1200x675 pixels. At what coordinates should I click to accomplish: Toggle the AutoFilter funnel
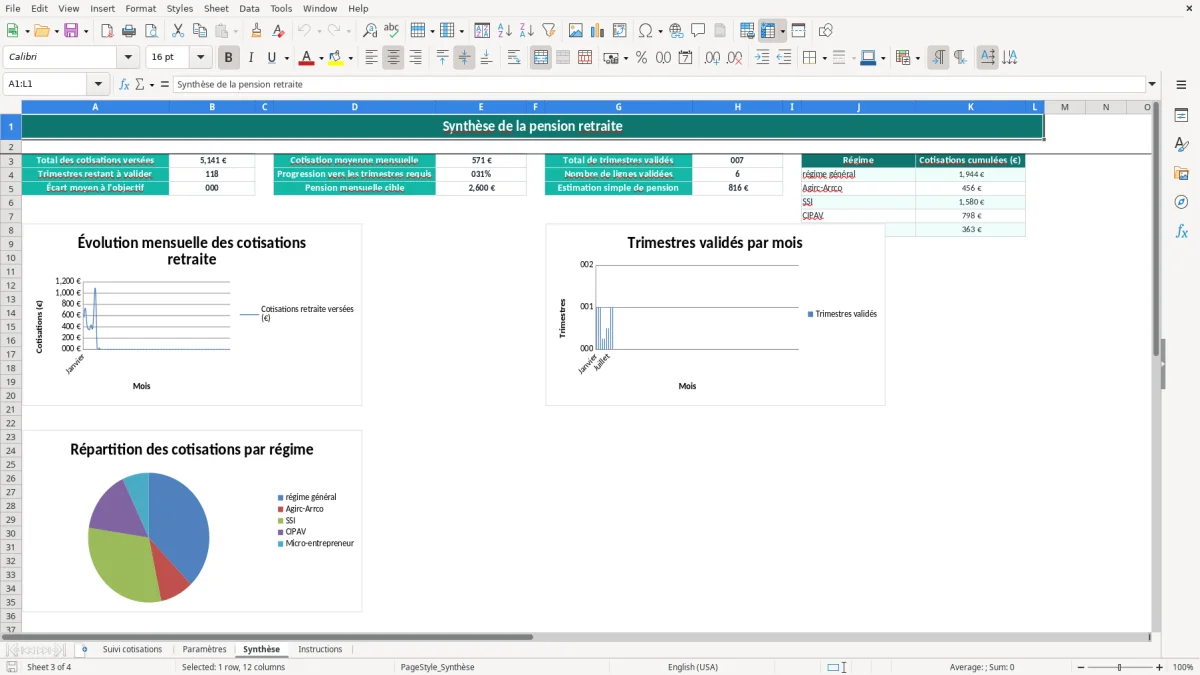[549, 31]
